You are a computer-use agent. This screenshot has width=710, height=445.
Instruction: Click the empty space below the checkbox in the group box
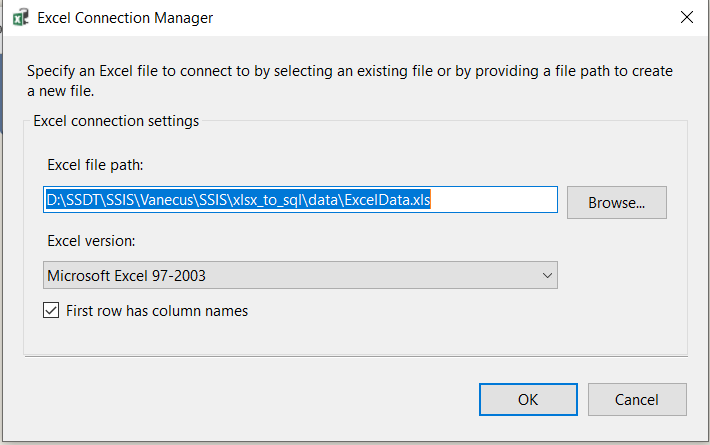(350, 338)
